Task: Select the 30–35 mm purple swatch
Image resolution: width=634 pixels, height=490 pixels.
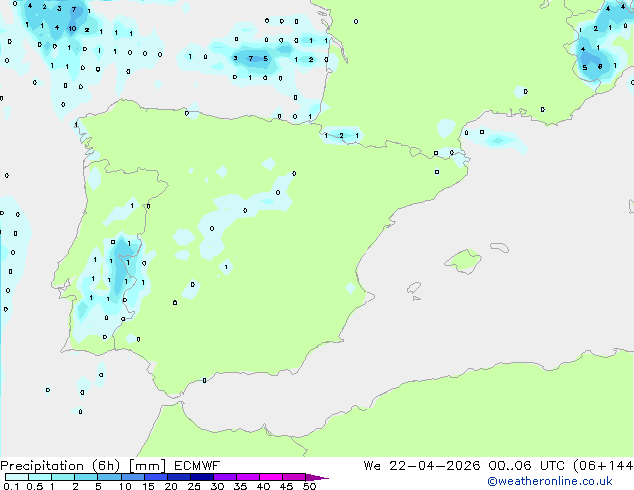Action: click(225, 477)
